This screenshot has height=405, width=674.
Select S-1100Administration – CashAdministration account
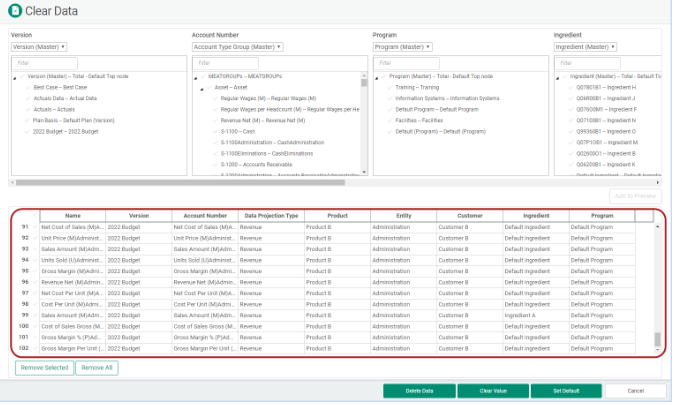click(272, 142)
